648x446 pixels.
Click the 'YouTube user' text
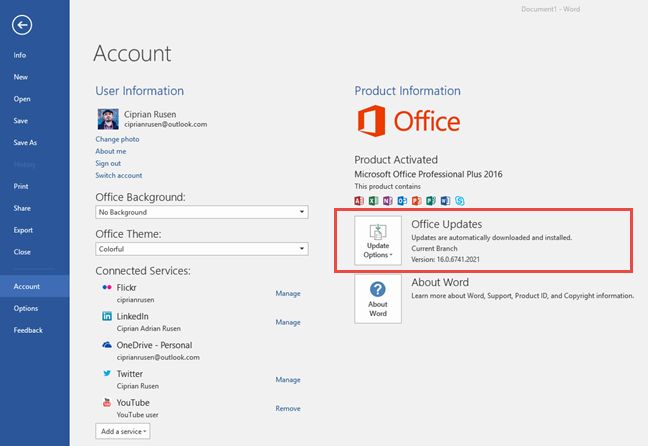coord(138,415)
